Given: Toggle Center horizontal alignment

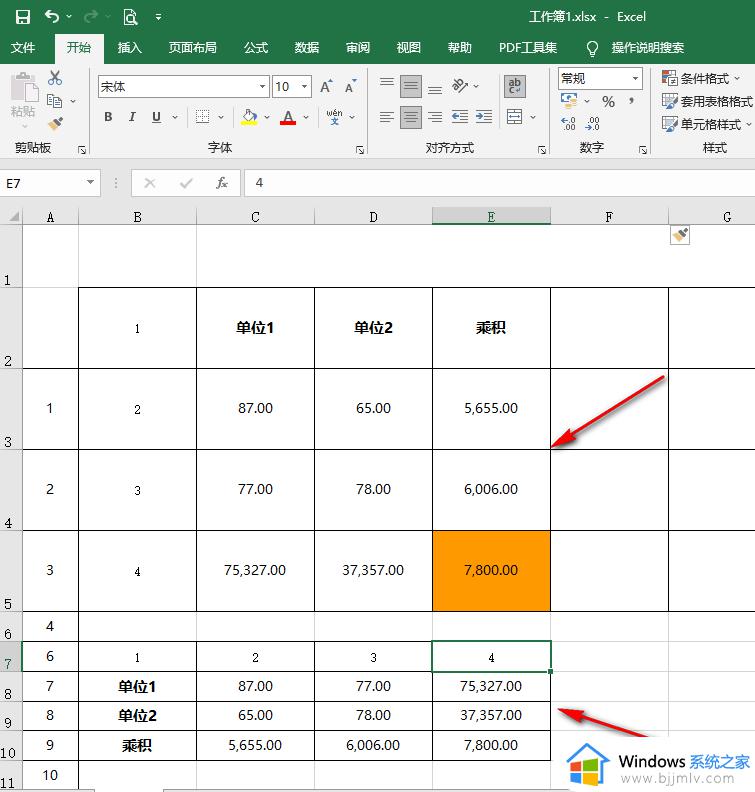Looking at the screenshot, I should (411, 117).
